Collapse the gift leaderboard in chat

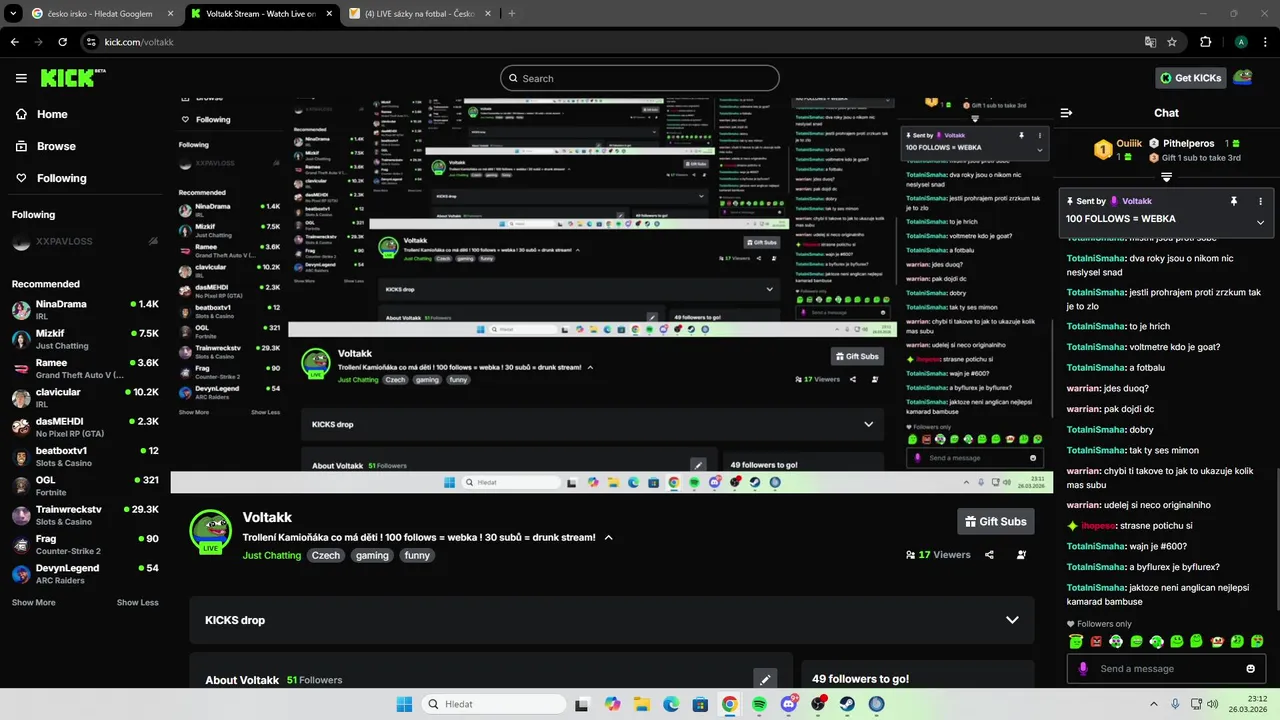click(1166, 177)
